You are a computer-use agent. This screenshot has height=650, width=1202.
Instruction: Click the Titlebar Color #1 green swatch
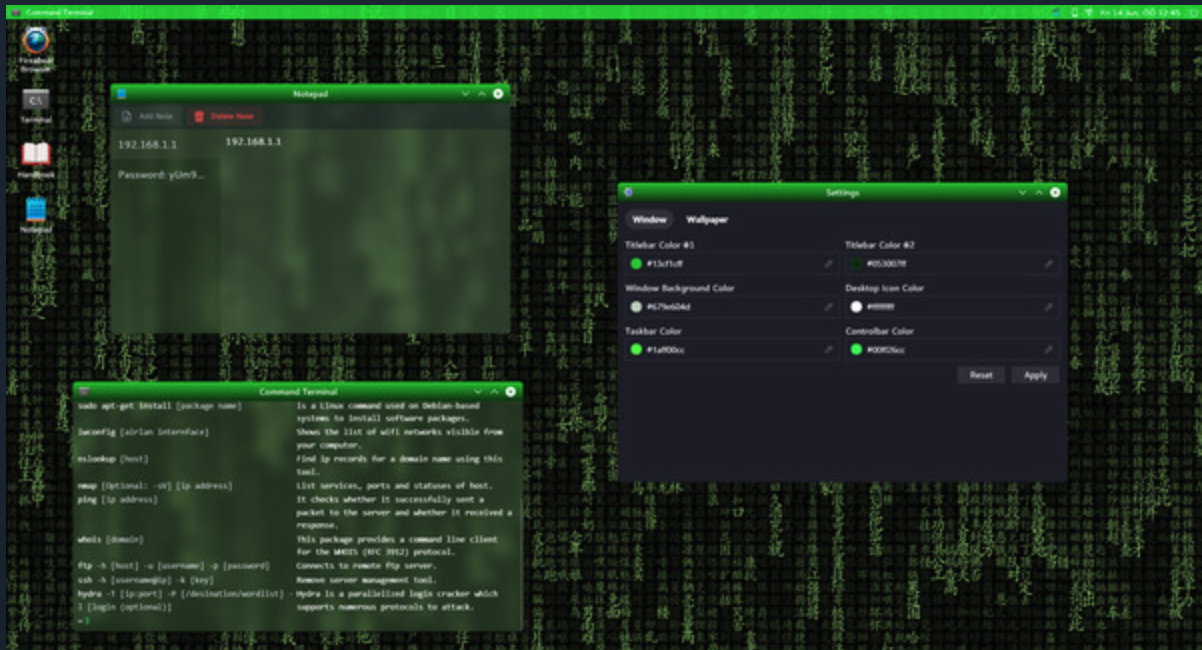tap(636, 264)
